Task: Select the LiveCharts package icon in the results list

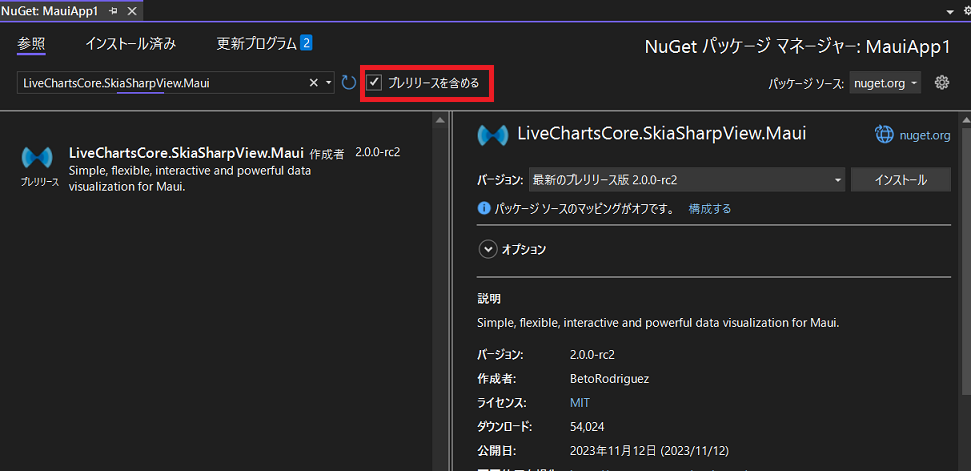Action: pyautogui.click(x=38, y=158)
